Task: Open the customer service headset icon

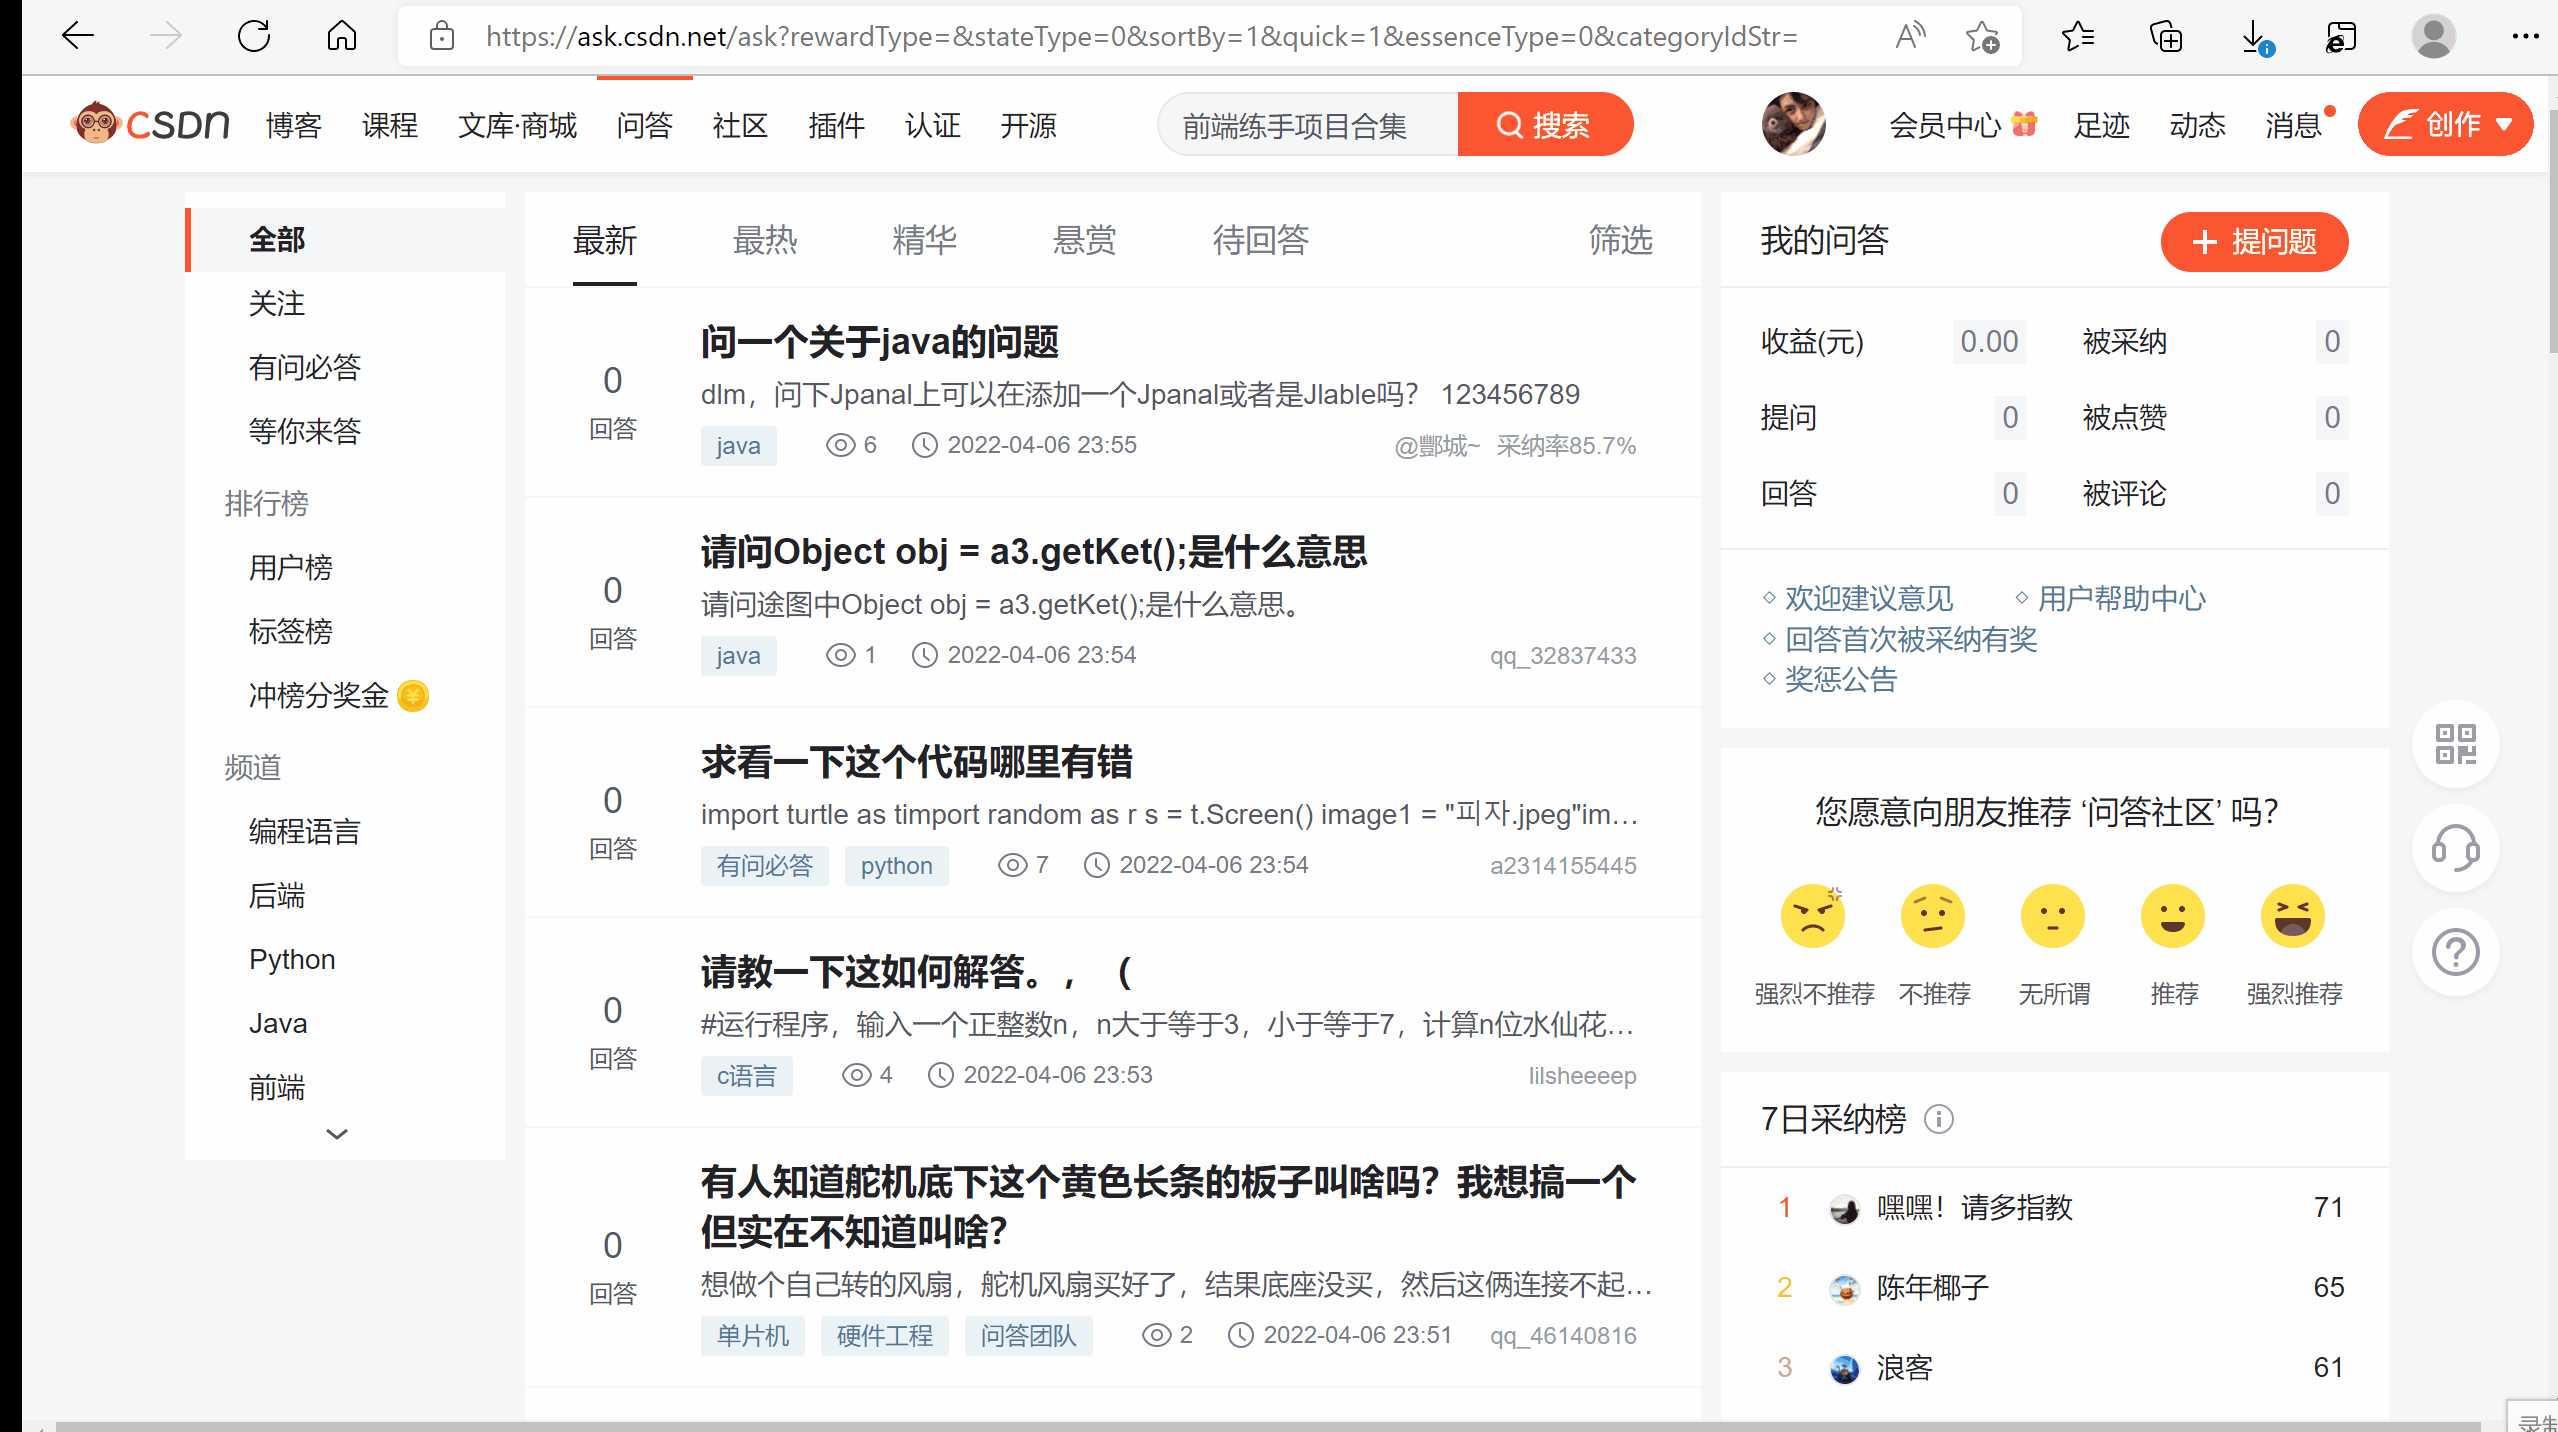Action: (x=2455, y=849)
